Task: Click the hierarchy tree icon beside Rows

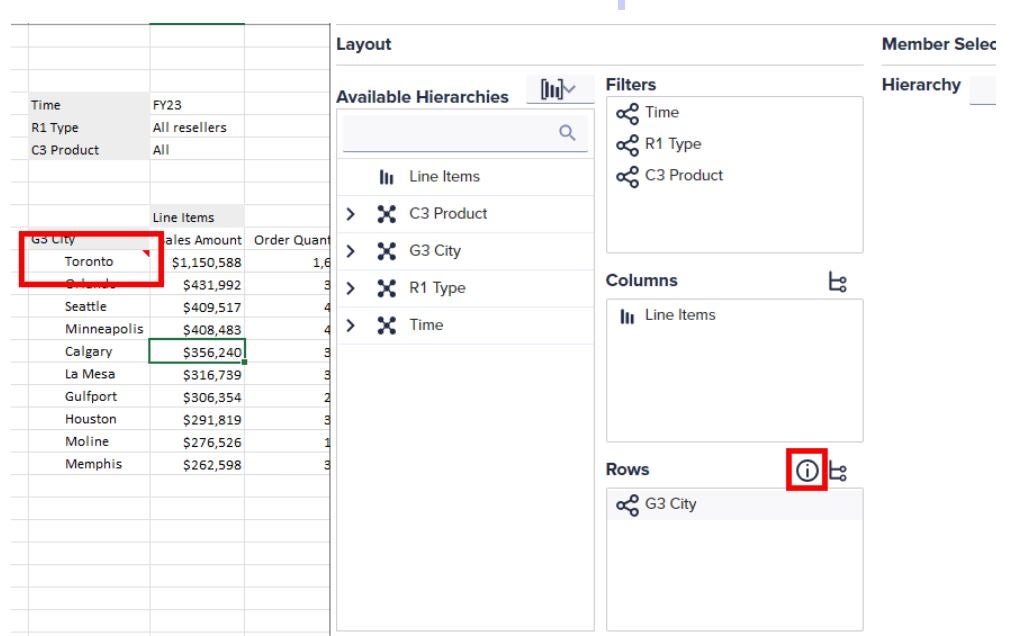Action: (838, 470)
